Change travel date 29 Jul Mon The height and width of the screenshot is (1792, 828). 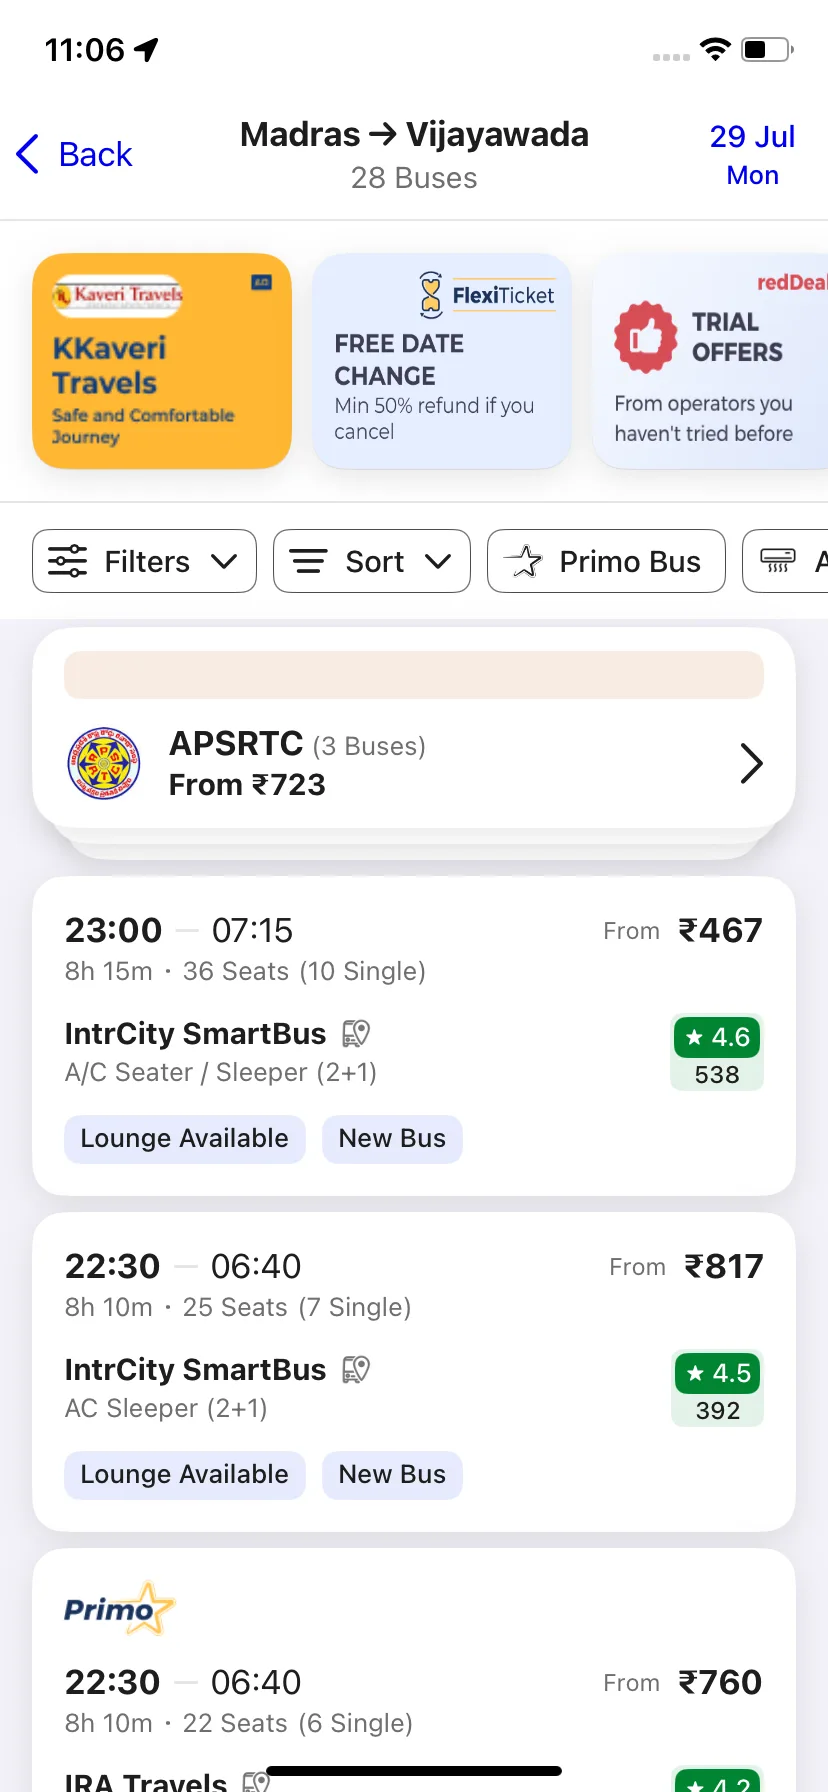click(752, 155)
